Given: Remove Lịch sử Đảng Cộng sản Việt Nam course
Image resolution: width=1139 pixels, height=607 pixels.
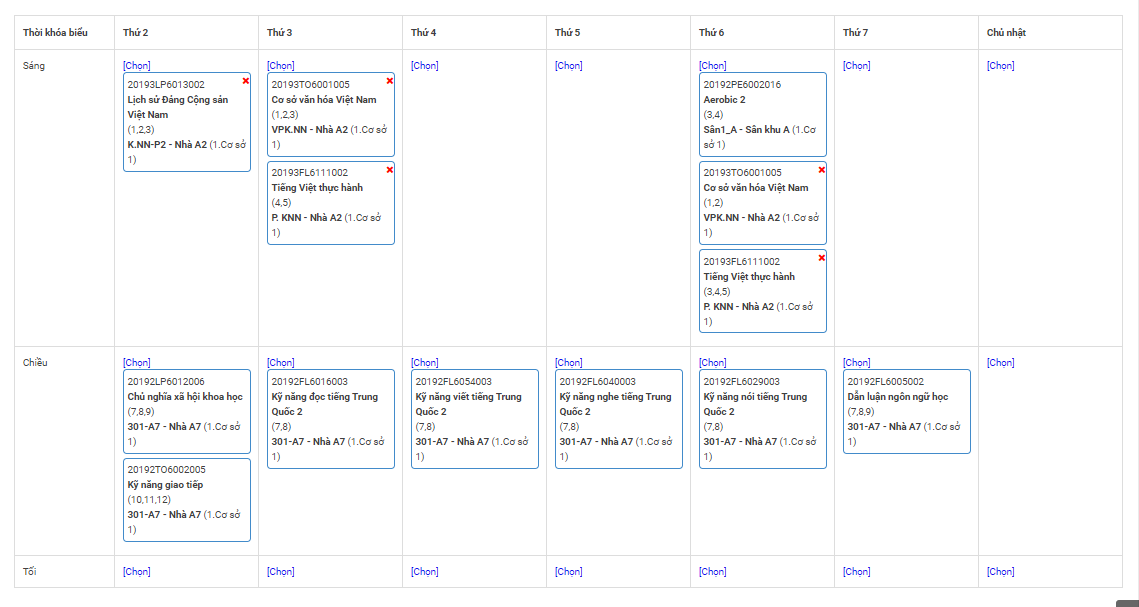Looking at the screenshot, I should pos(246,81).
